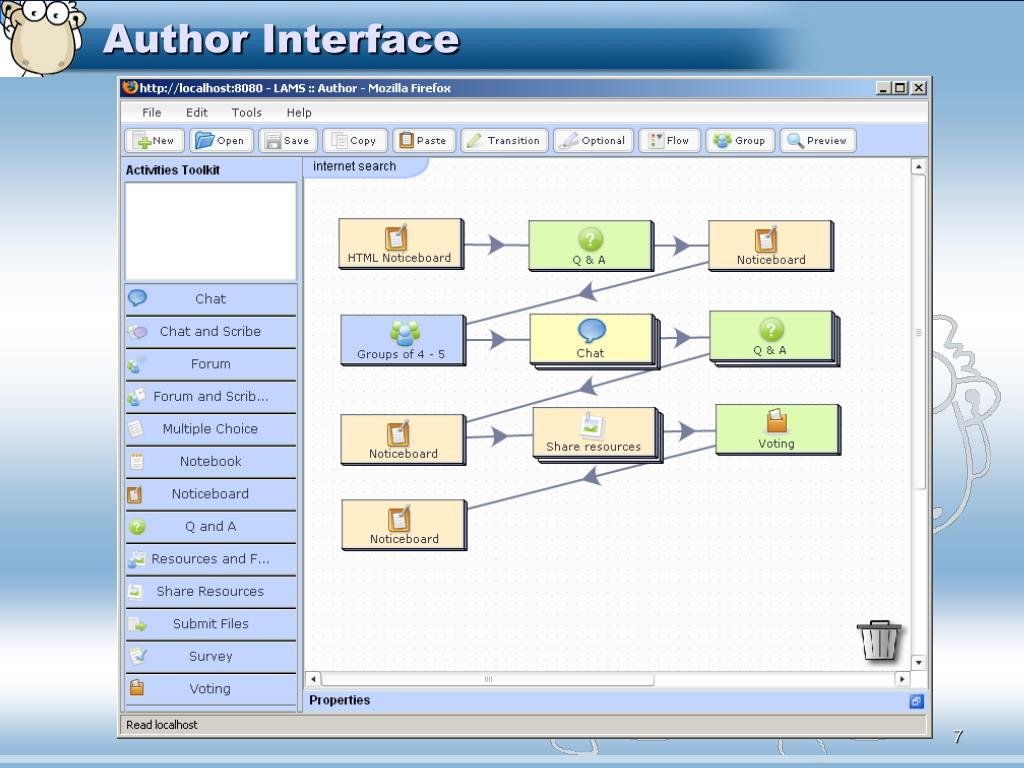Click the horizontal scrollbar left arrow

[x=313, y=679]
